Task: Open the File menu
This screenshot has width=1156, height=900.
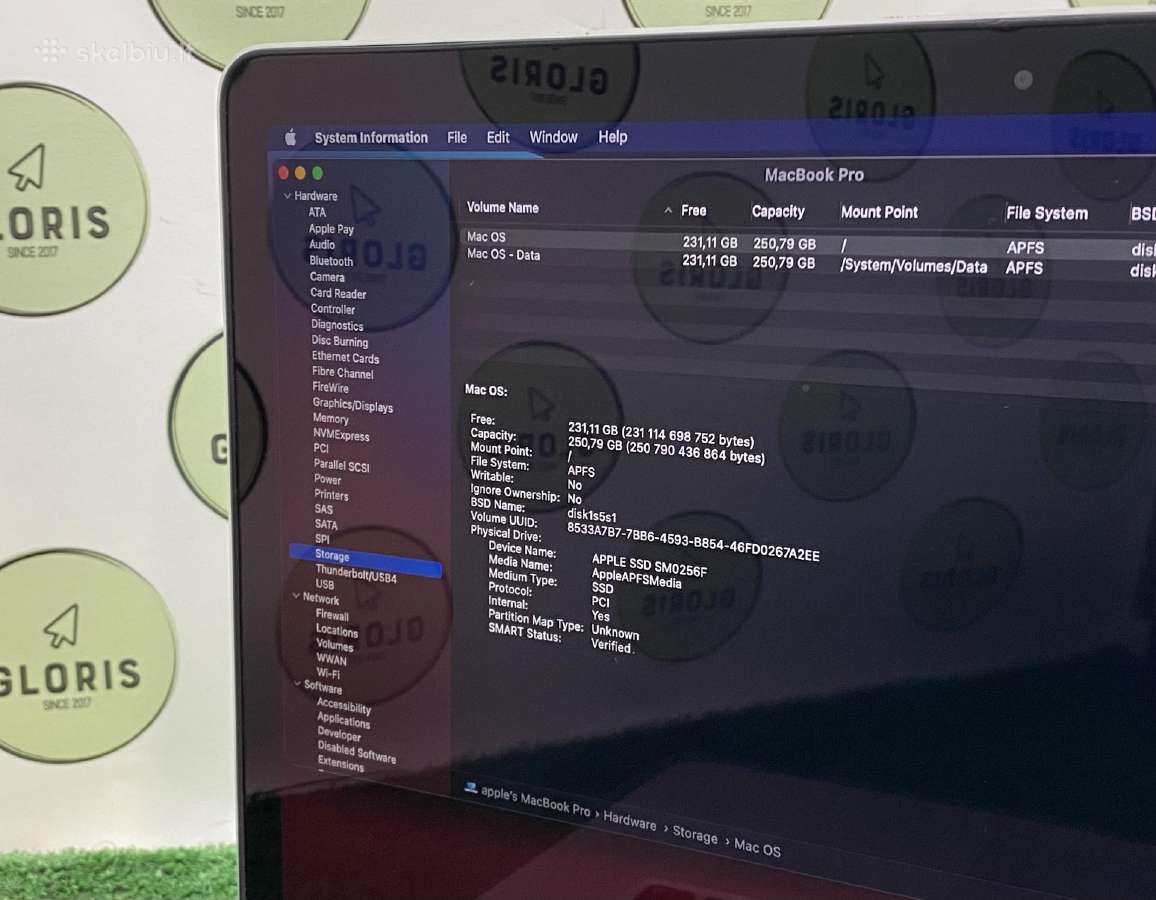Action: click(457, 138)
